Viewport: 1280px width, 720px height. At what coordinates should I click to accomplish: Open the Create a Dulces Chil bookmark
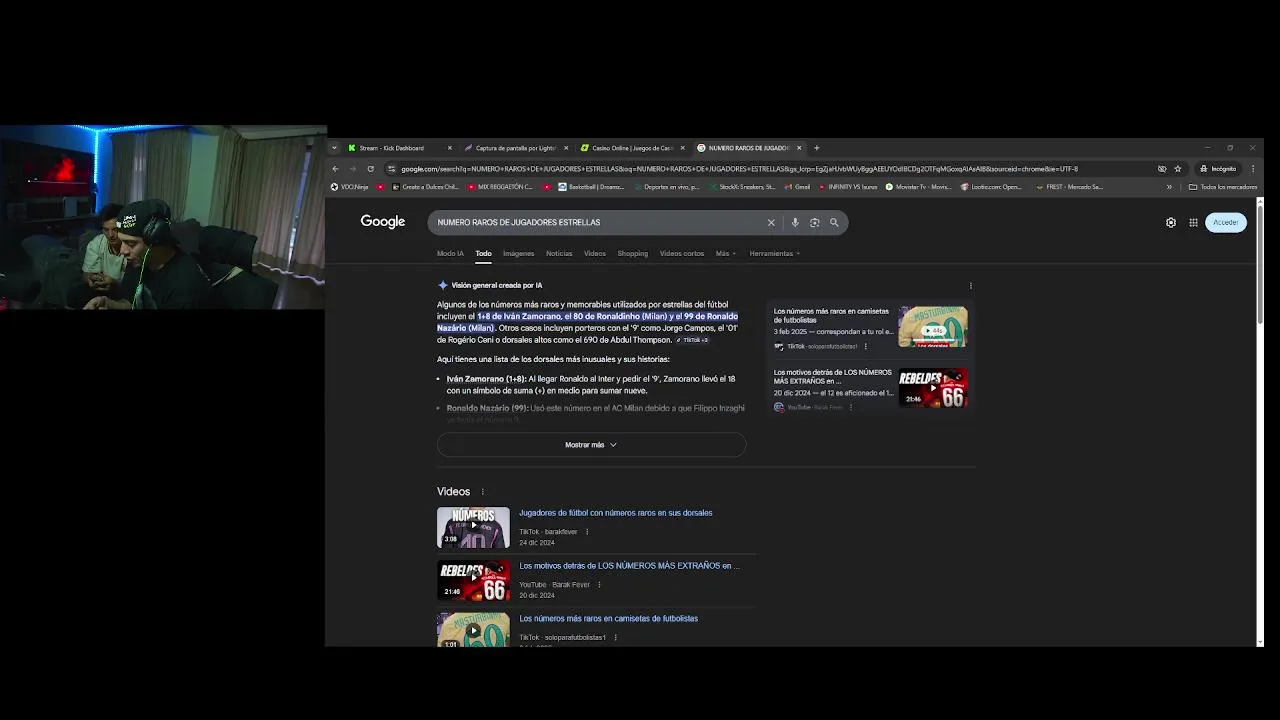(425, 187)
